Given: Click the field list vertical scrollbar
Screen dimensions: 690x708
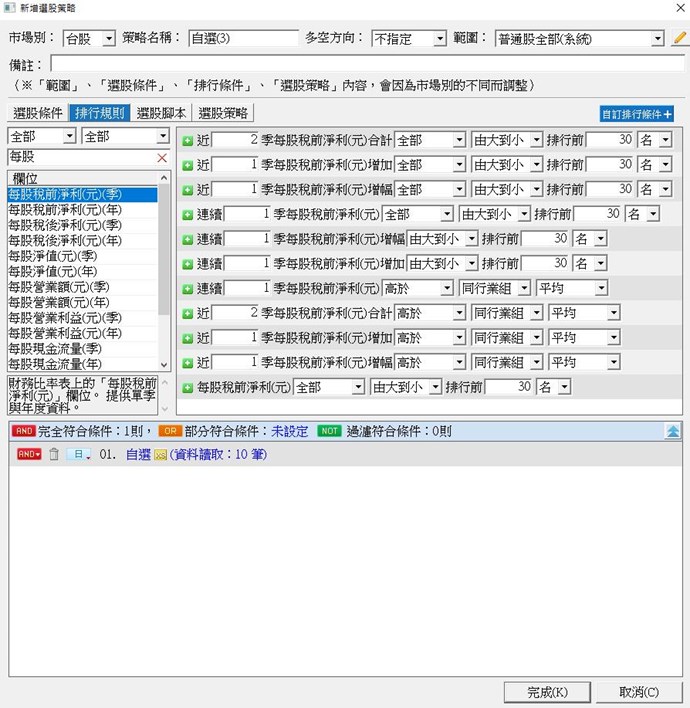Looking at the screenshot, I should point(165,270).
